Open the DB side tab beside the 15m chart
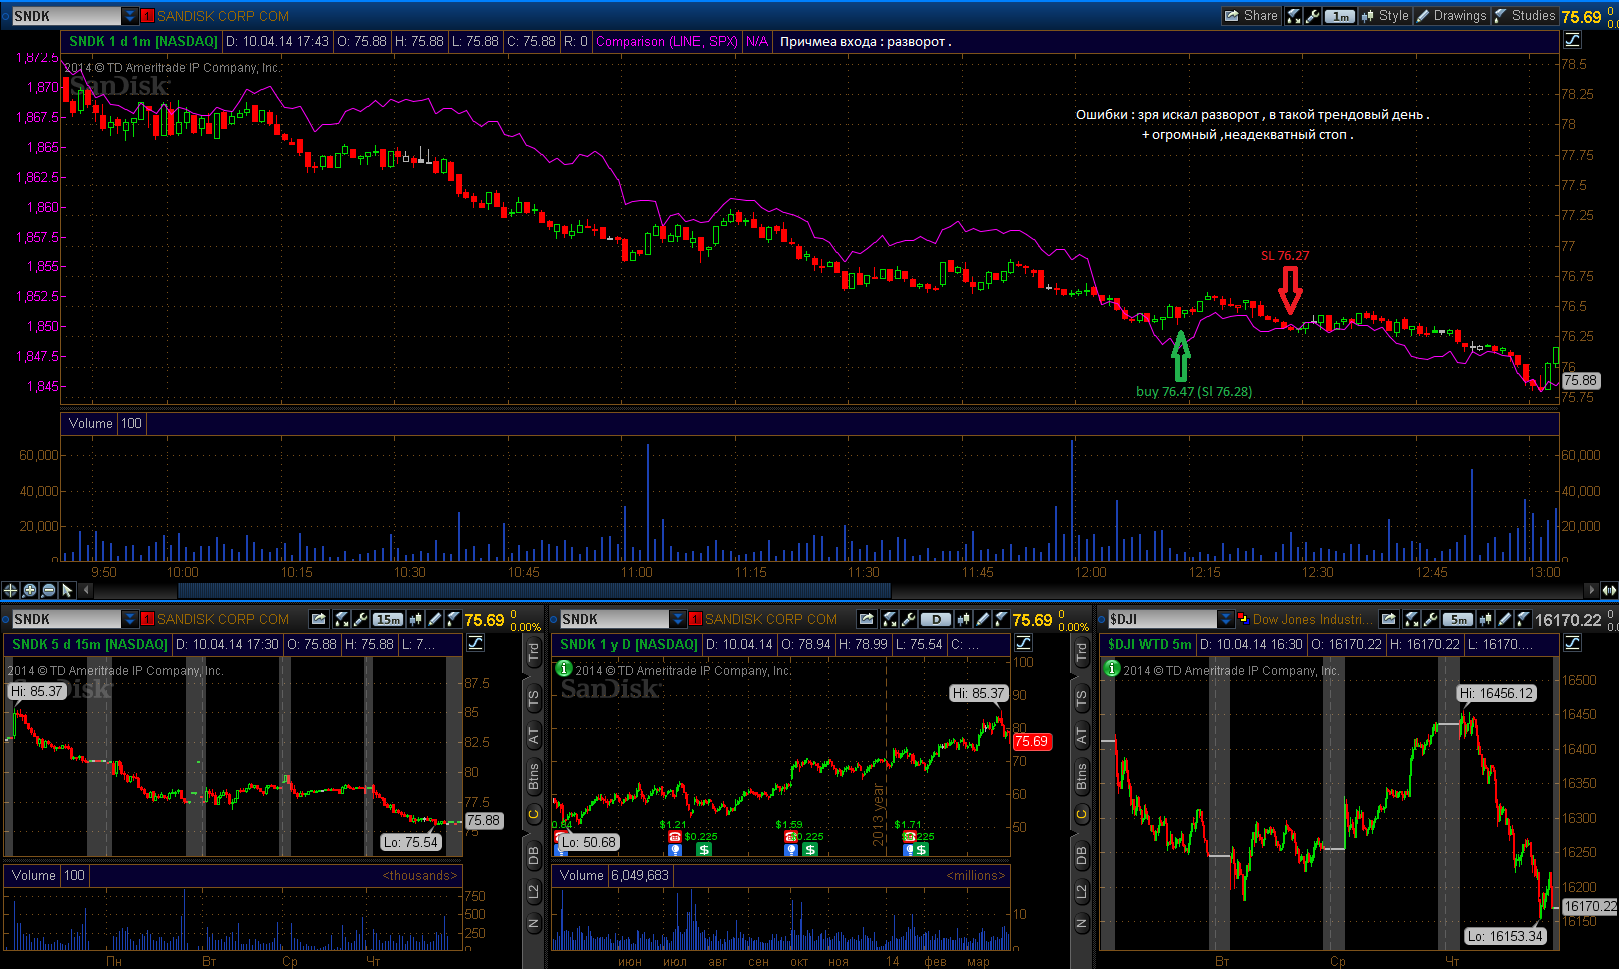Image resolution: width=1619 pixels, height=969 pixels. point(533,856)
